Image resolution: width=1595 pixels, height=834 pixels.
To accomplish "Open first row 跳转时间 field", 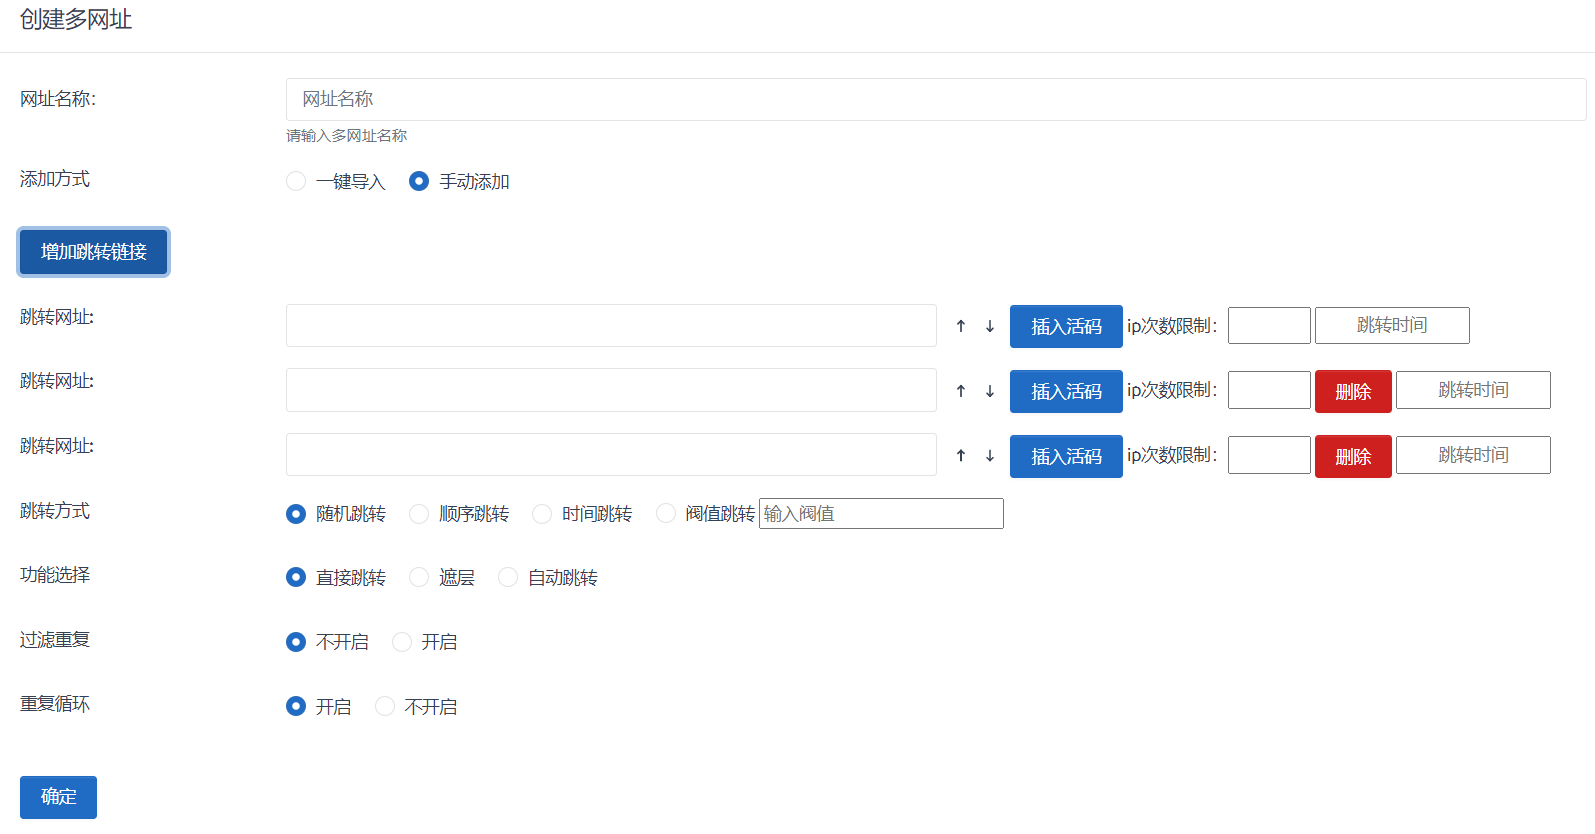I will click(1392, 325).
